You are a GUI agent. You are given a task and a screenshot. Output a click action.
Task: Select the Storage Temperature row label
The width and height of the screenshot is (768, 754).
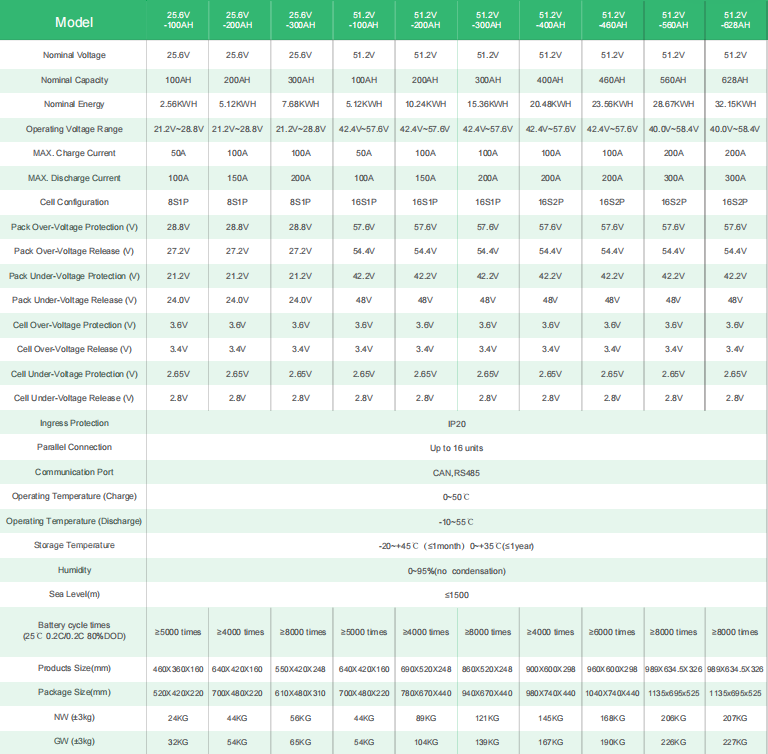coord(74,545)
